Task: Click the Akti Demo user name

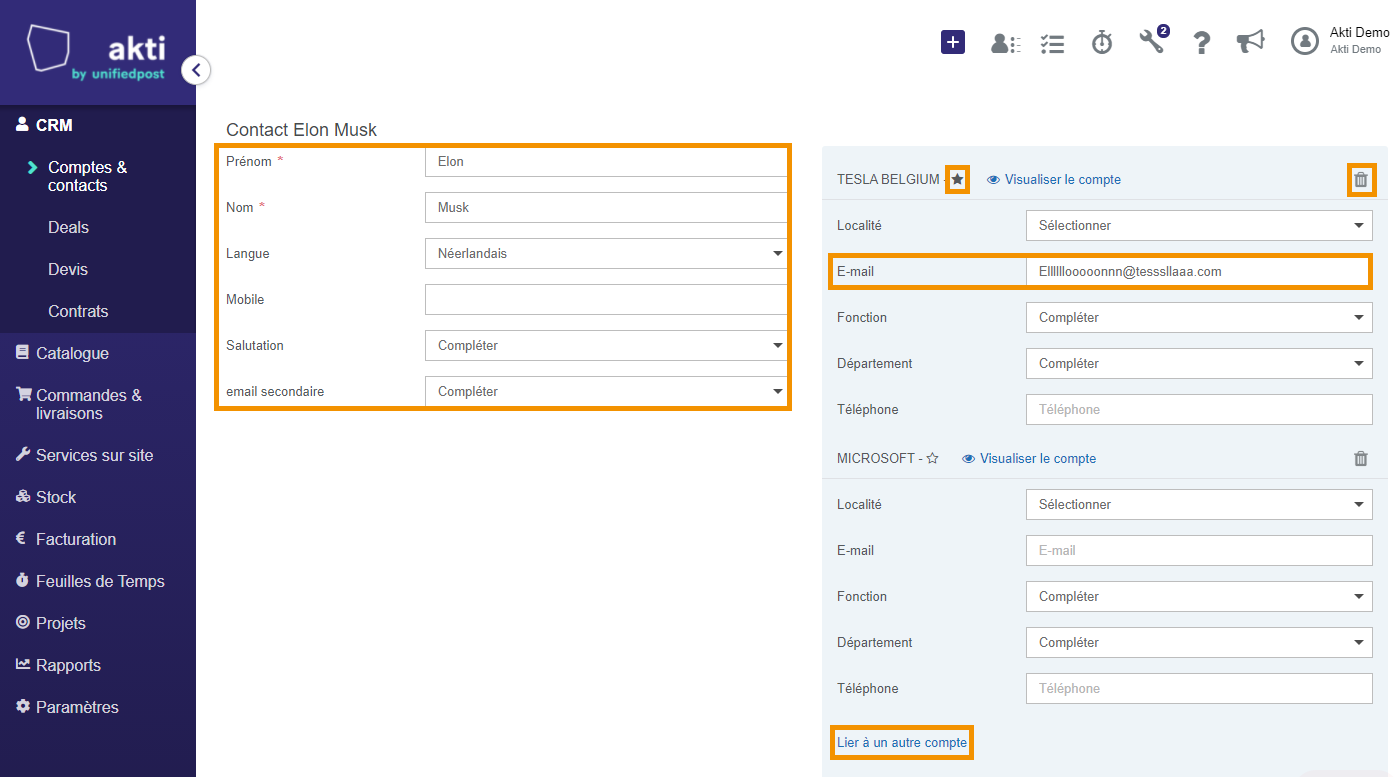Action: 1359,33
